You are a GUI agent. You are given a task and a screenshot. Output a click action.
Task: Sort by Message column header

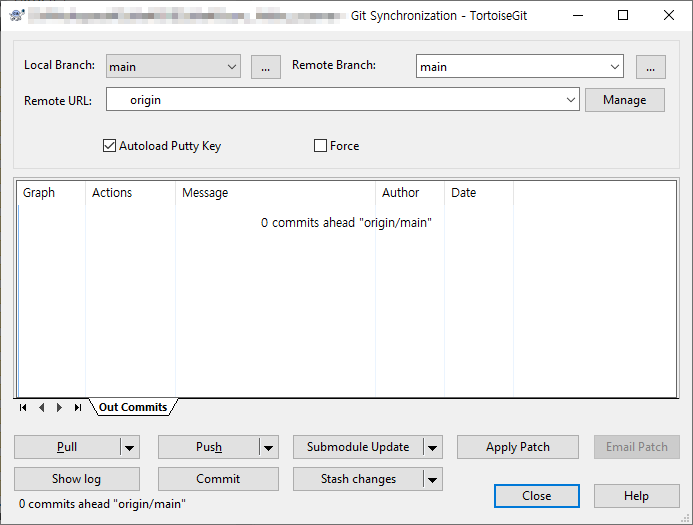coord(275,193)
